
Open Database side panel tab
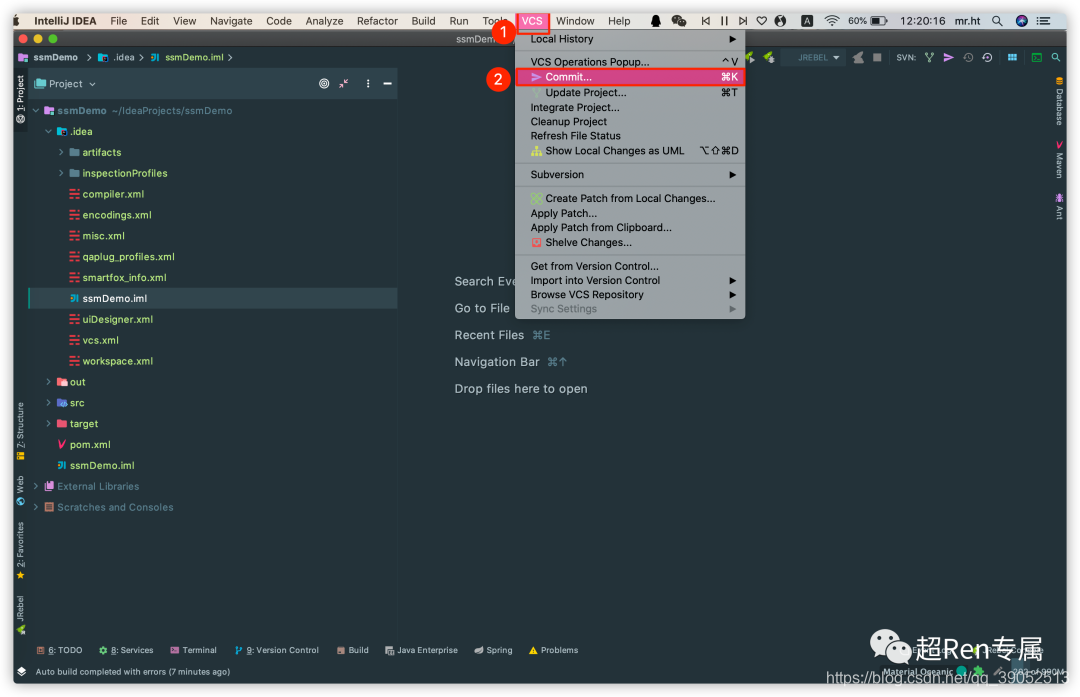coord(1059,101)
